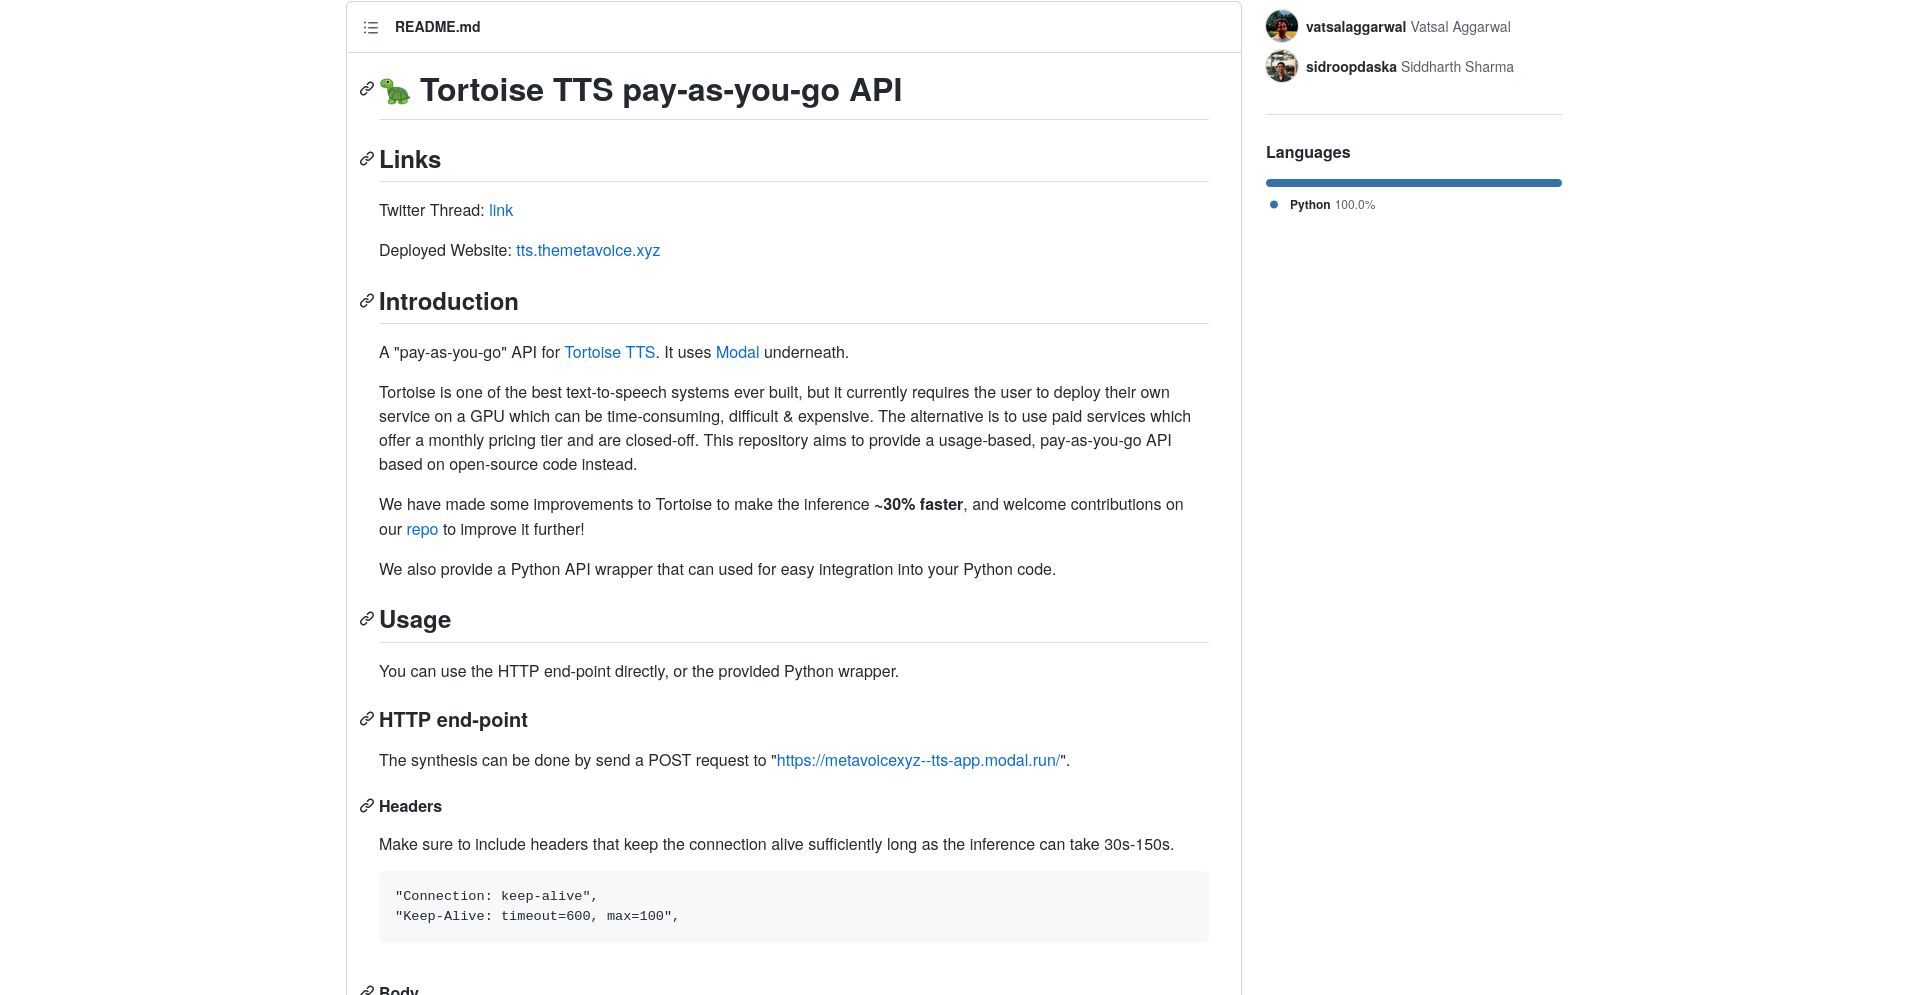Open the Tortoise TTS link
The height and width of the screenshot is (995, 1920).
coord(610,353)
